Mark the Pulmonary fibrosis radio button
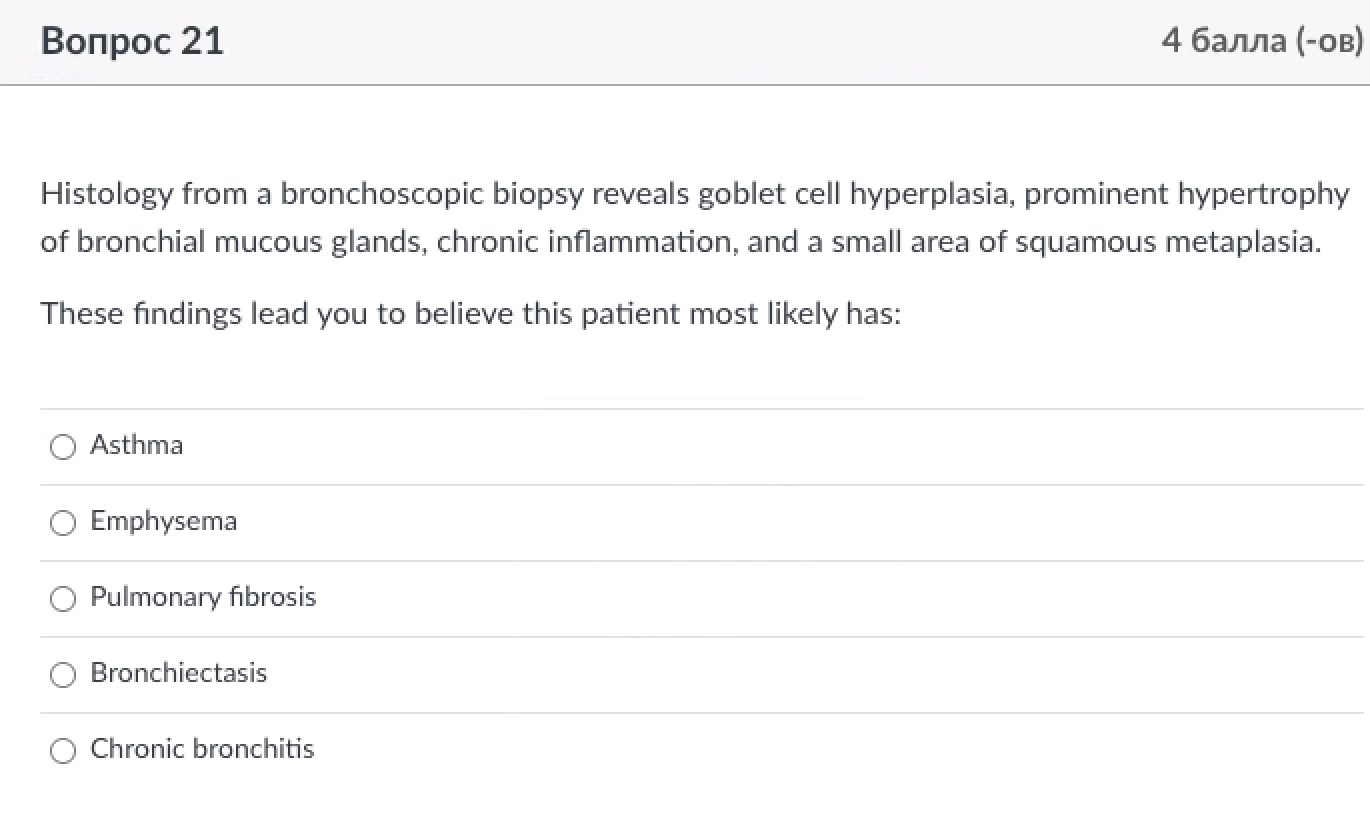1370x822 pixels. [x=63, y=598]
